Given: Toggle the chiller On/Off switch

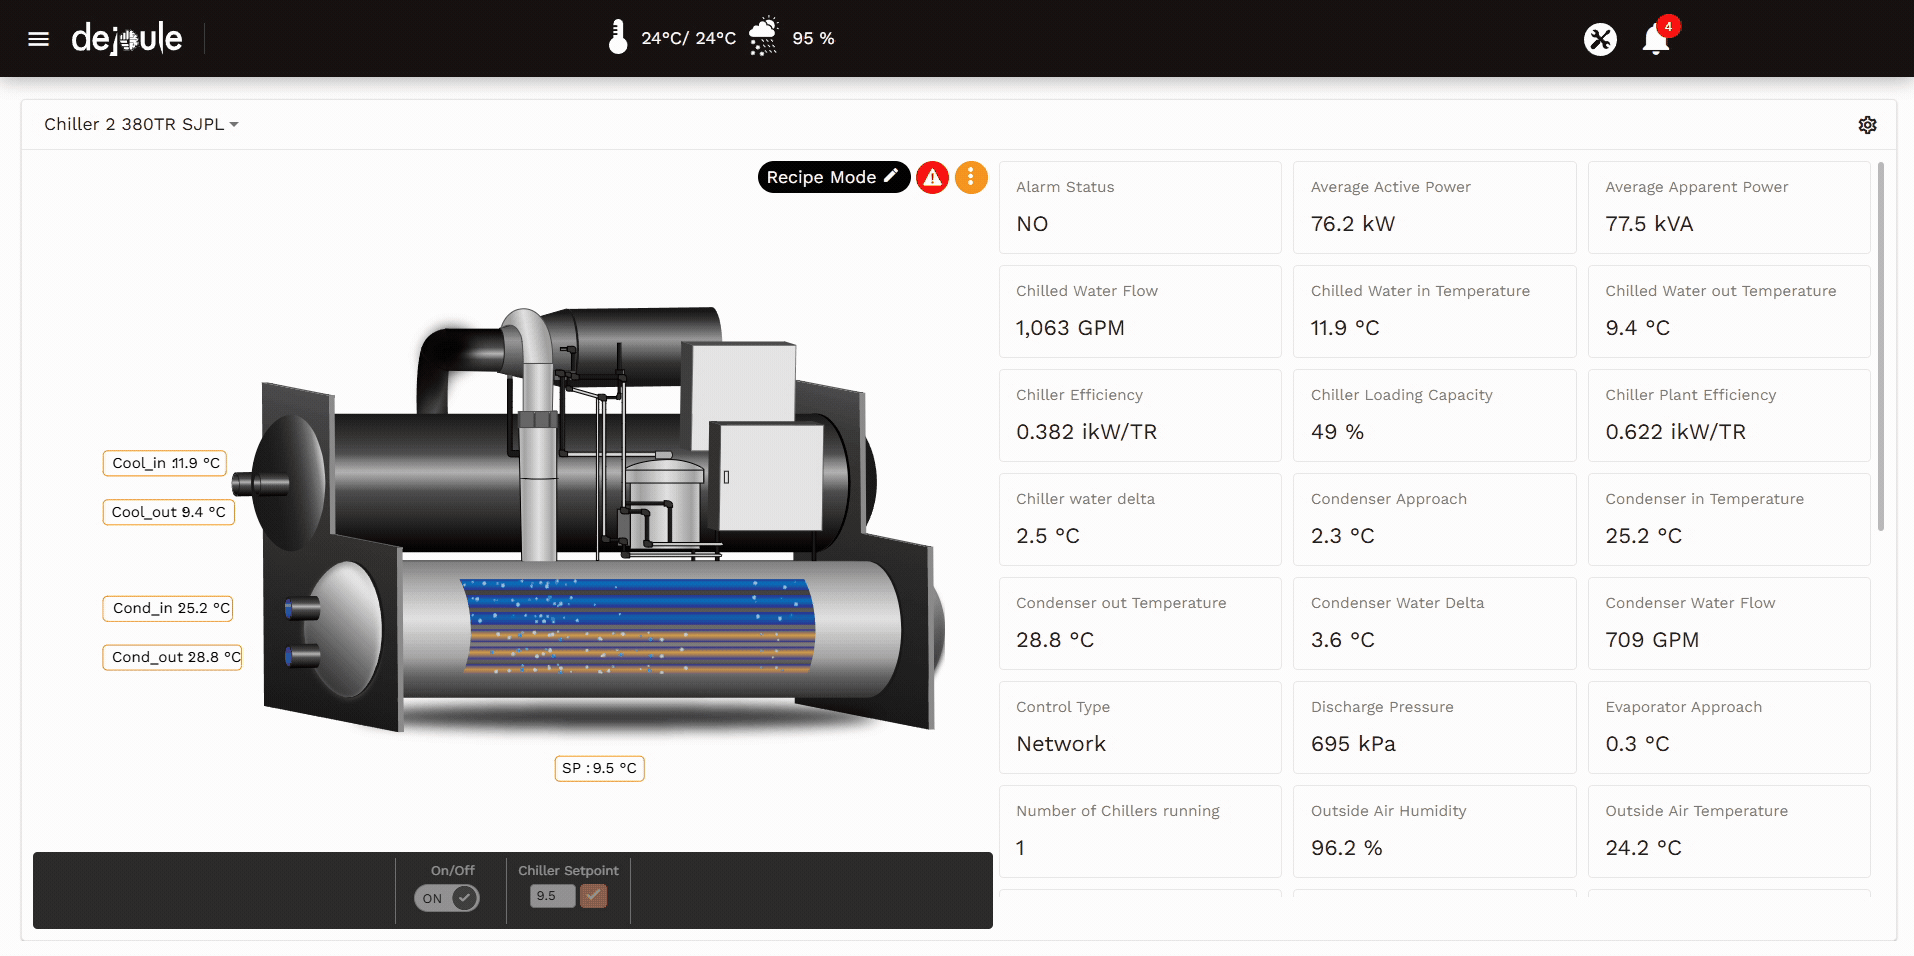Looking at the screenshot, I should click(447, 898).
